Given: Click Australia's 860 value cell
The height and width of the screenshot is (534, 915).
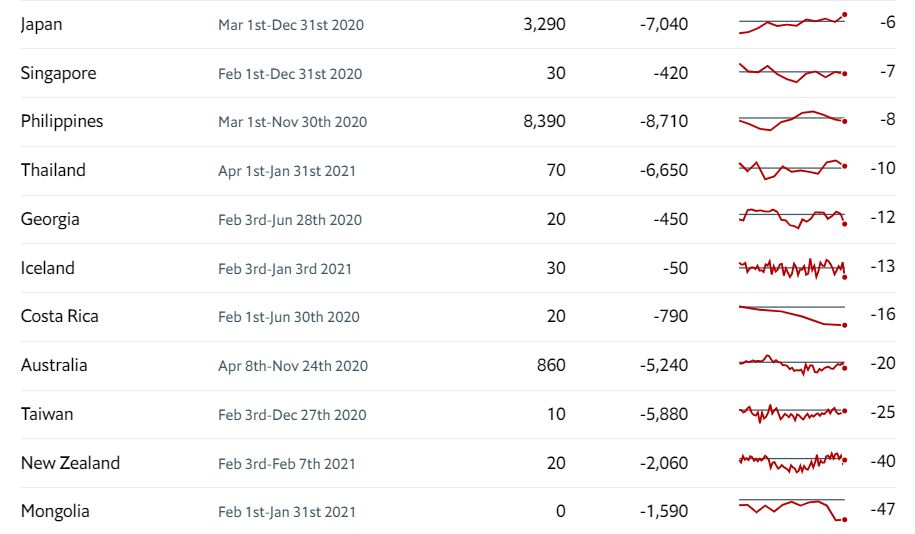Looking at the screenshot, I should 551,365.
